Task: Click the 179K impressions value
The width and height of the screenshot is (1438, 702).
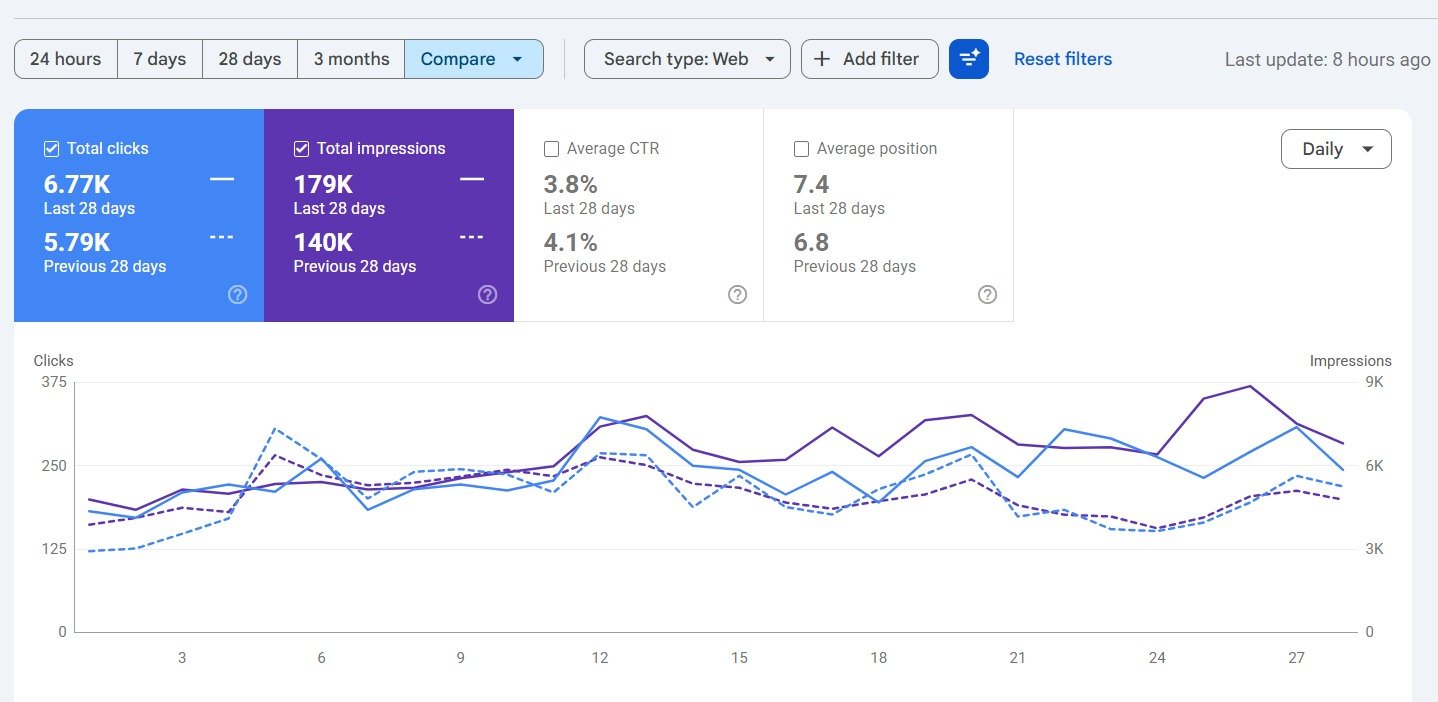Action: (323, 185)
